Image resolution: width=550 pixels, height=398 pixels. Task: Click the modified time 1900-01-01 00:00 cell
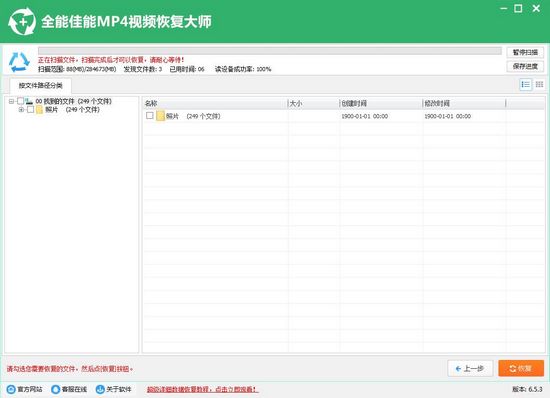pyautogui.click(x=448, y=116)
